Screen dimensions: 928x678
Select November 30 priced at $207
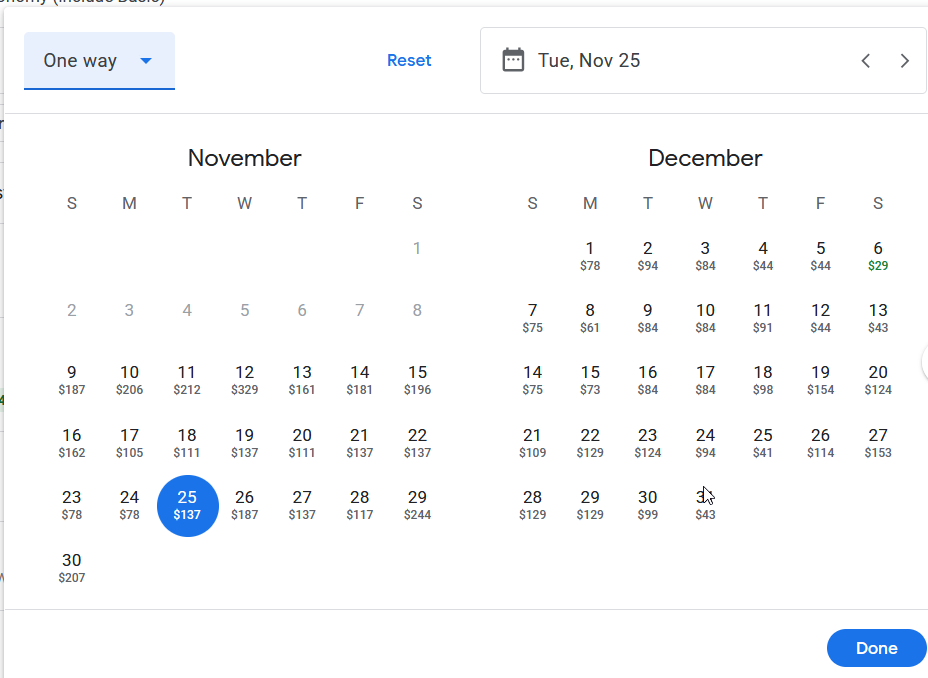(x=72, y=567)
